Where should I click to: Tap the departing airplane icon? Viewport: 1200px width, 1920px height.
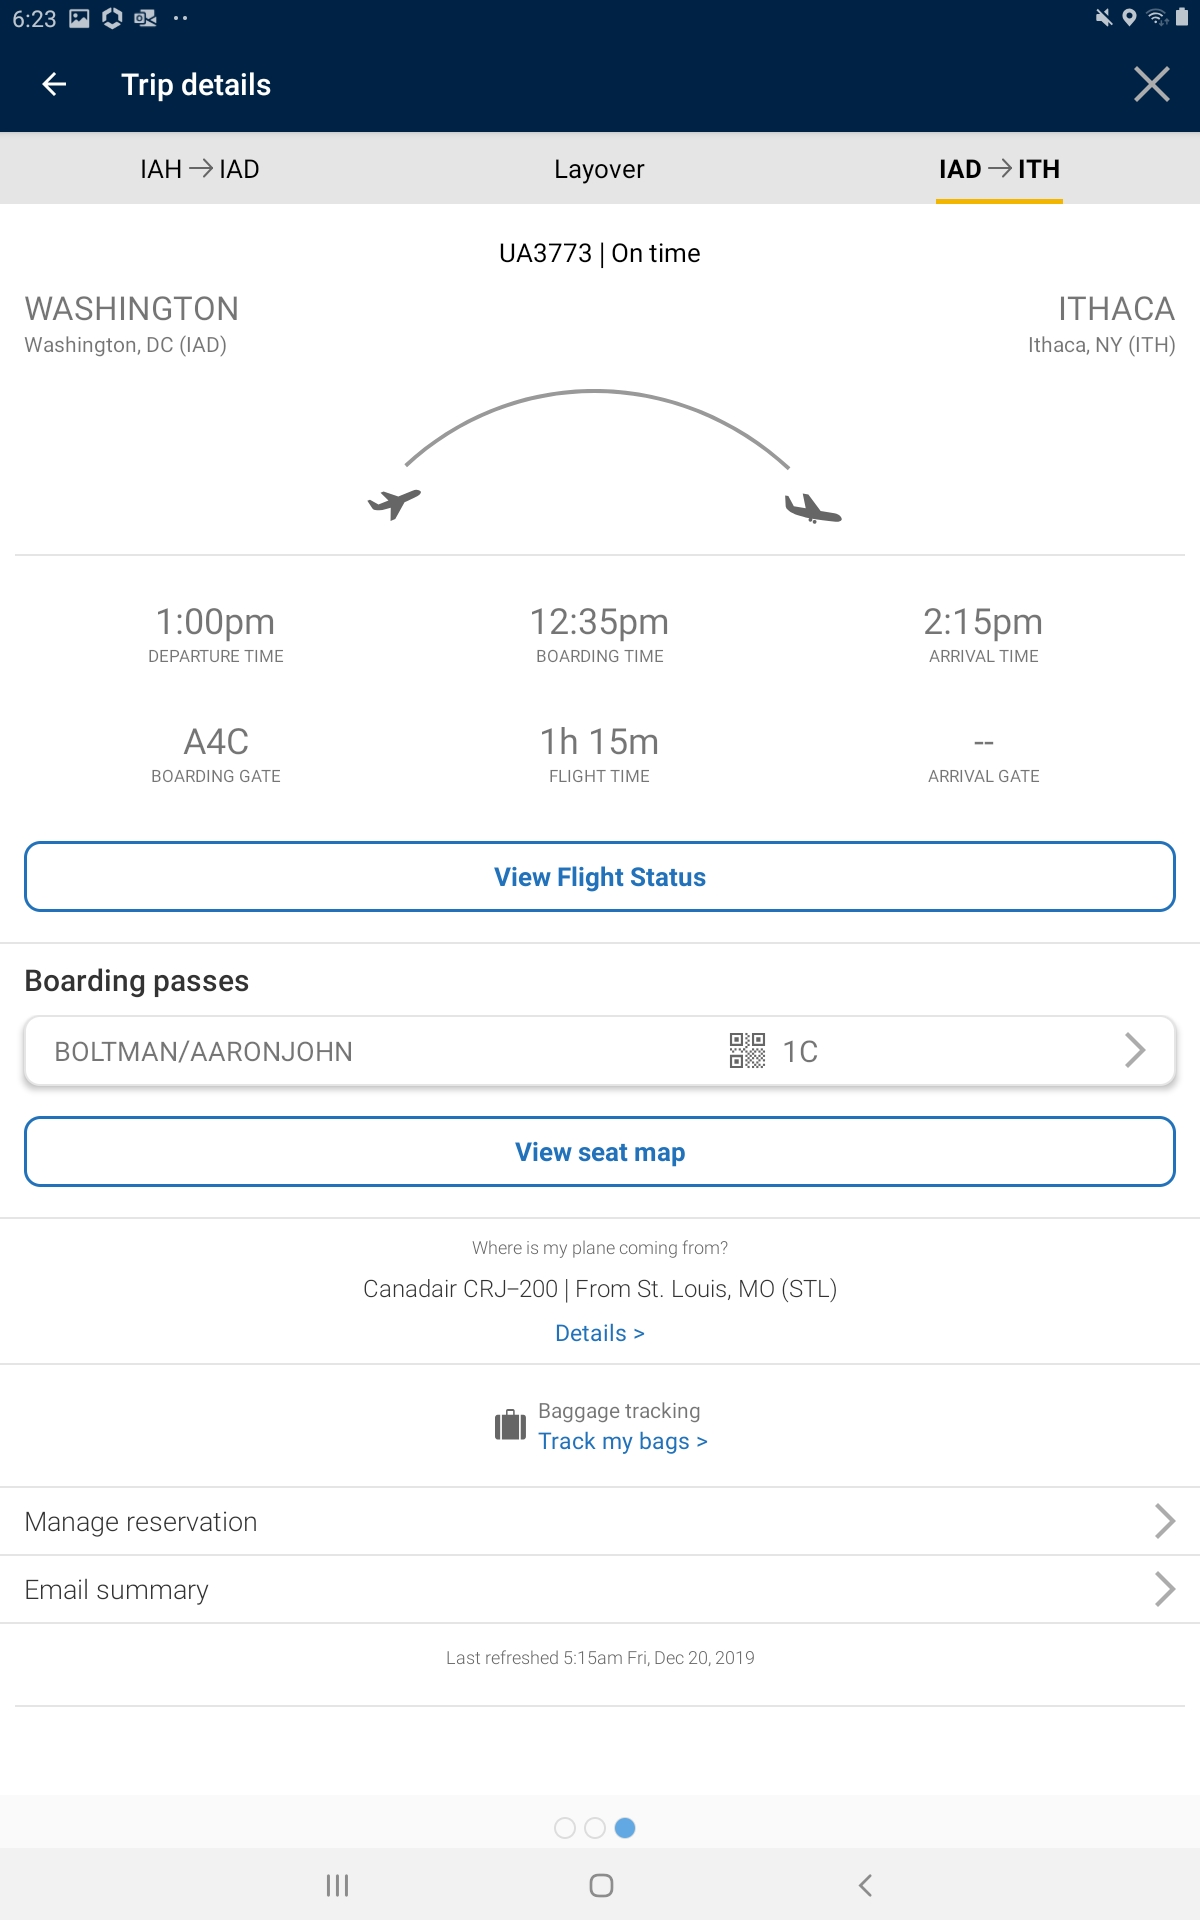(394, 503)
